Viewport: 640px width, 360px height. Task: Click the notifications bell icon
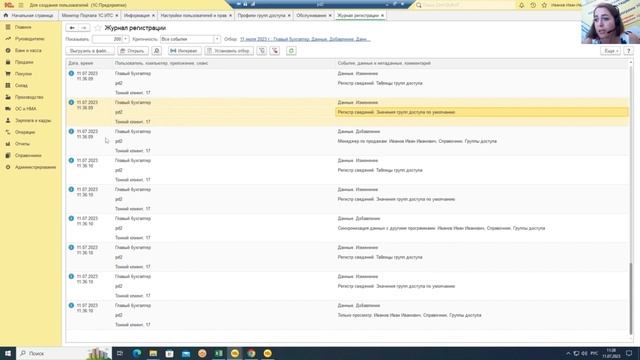click(x=521, y=5)
